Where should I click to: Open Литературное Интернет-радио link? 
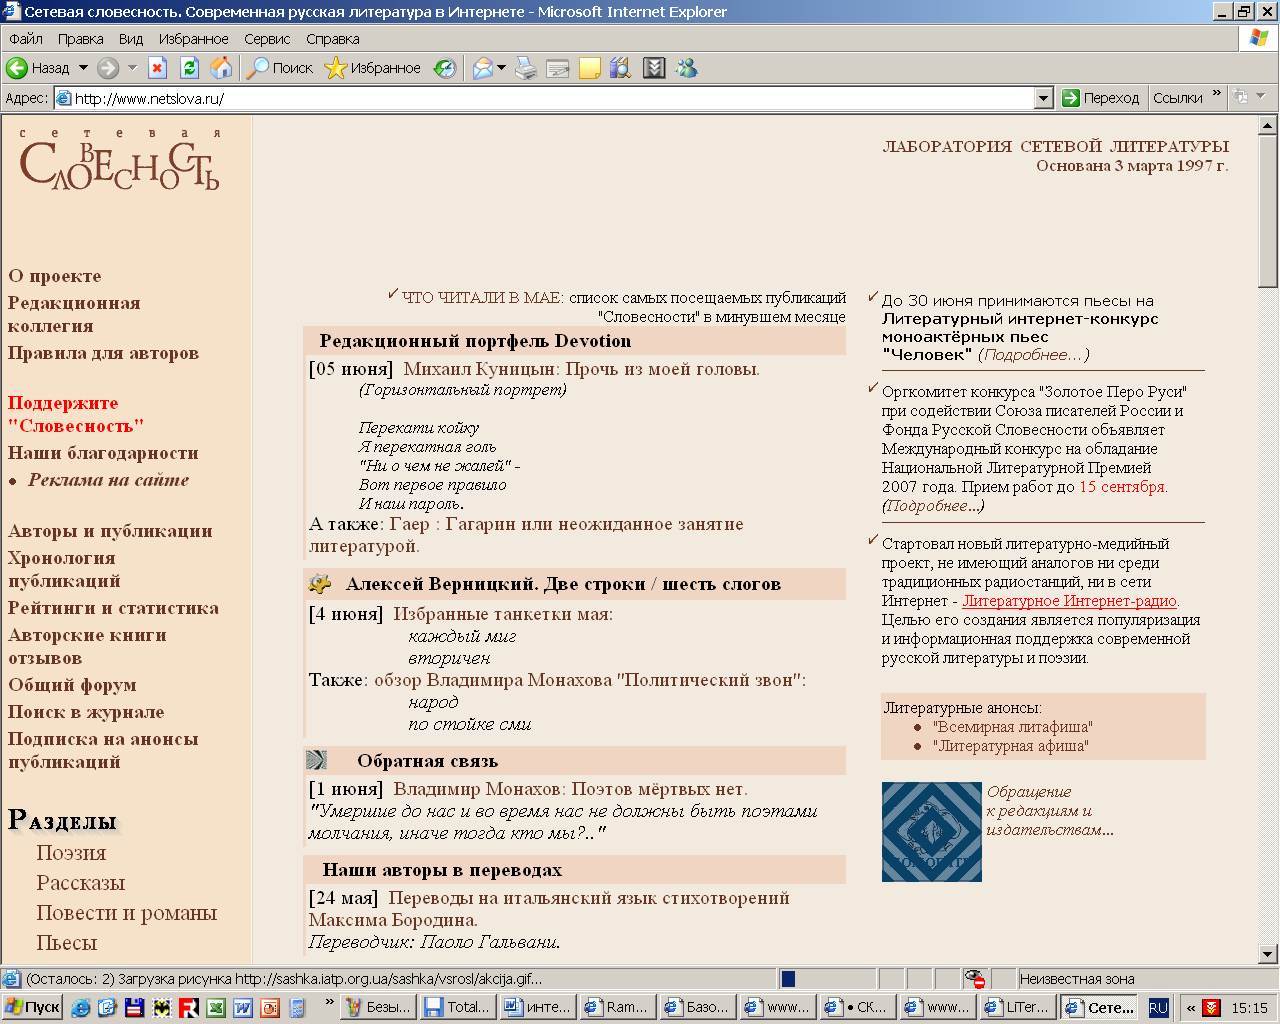coord(1070,601)
